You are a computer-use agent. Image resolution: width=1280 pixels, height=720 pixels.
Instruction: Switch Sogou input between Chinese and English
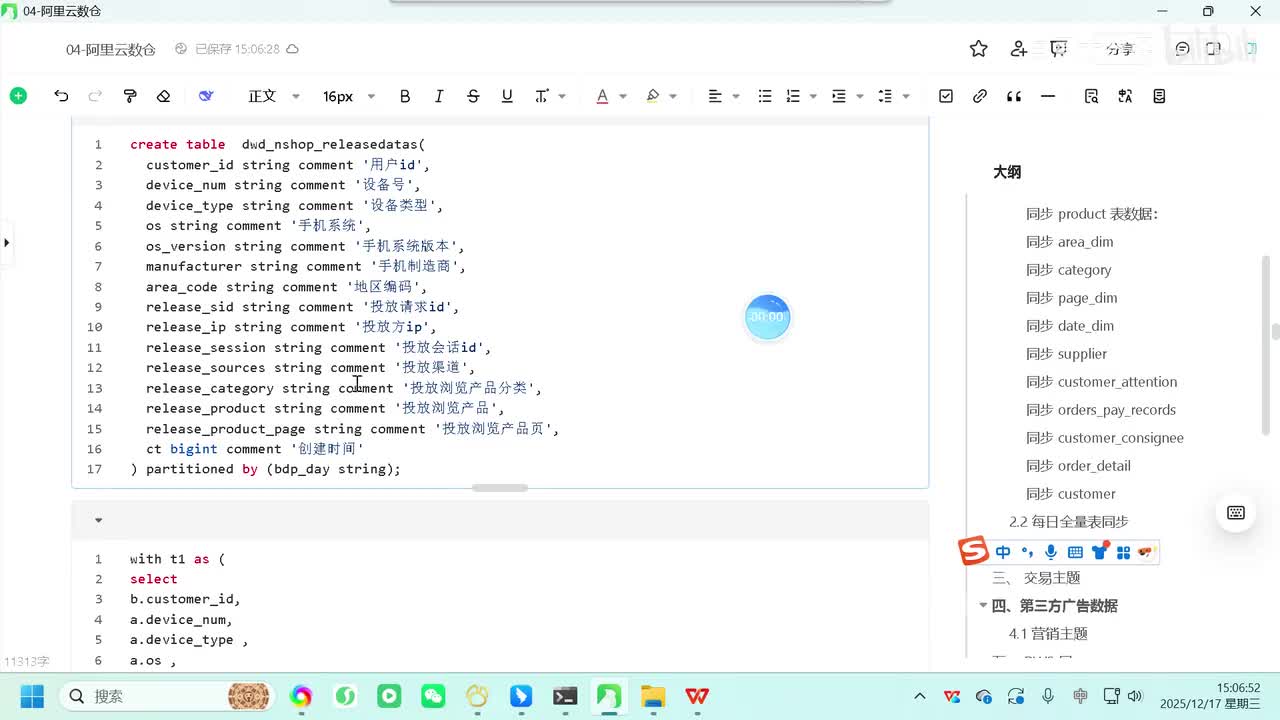pos(1003,552)
